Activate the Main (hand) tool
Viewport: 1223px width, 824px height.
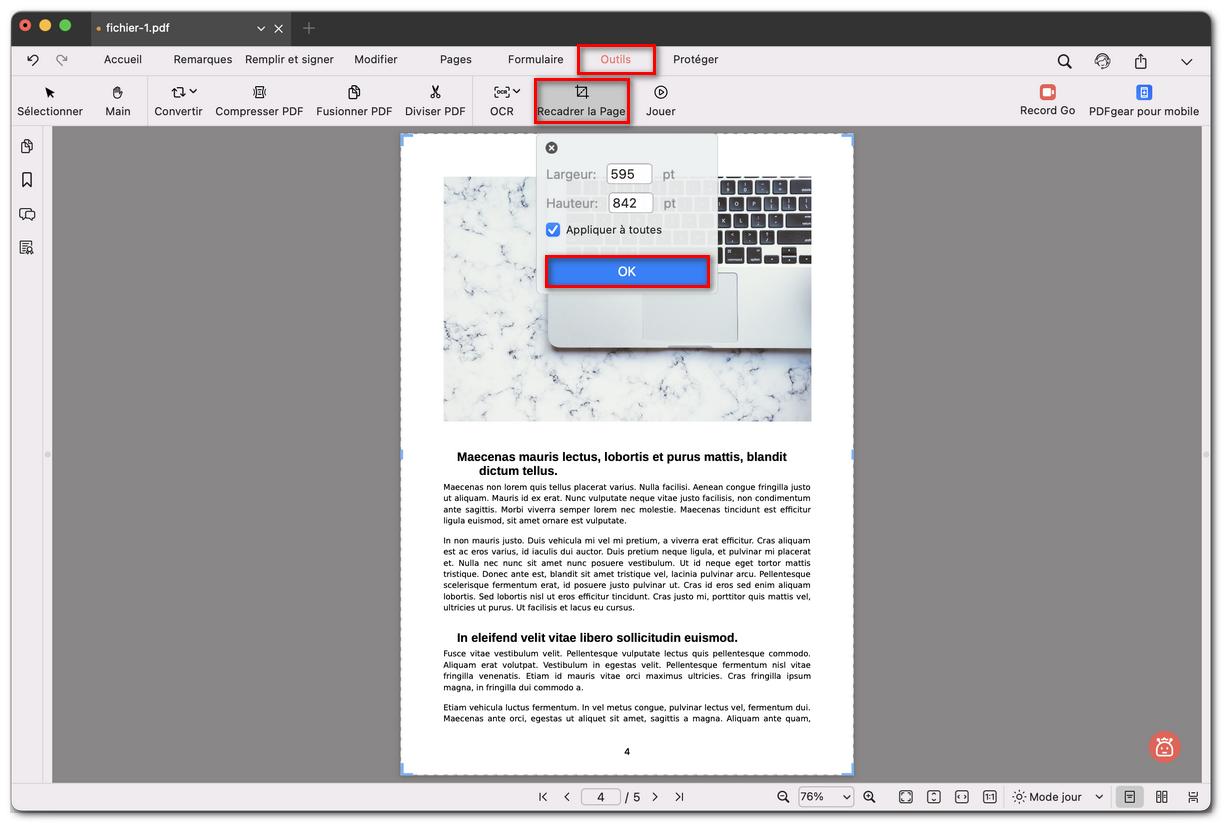118,100
